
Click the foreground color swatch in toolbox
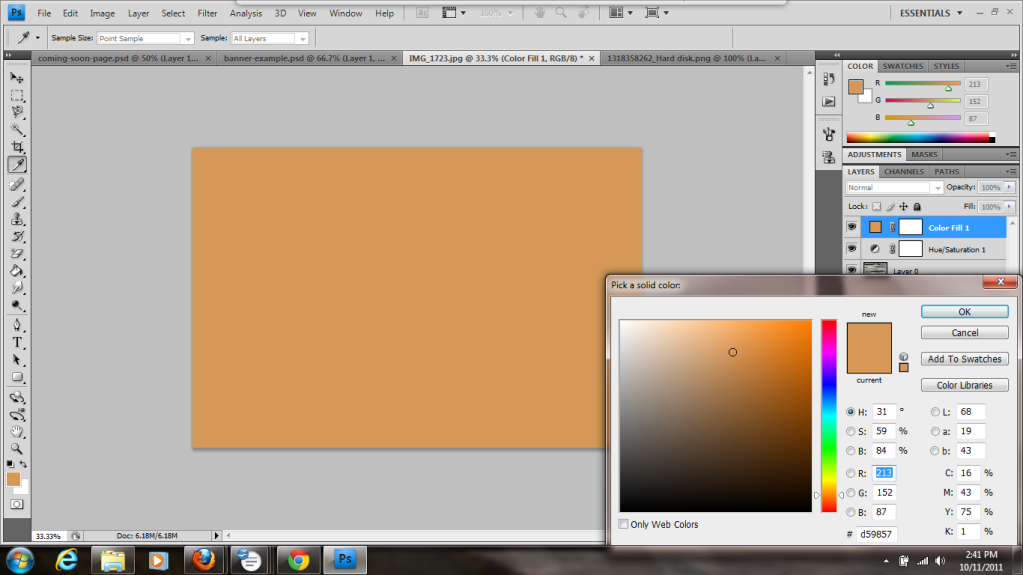13,479
